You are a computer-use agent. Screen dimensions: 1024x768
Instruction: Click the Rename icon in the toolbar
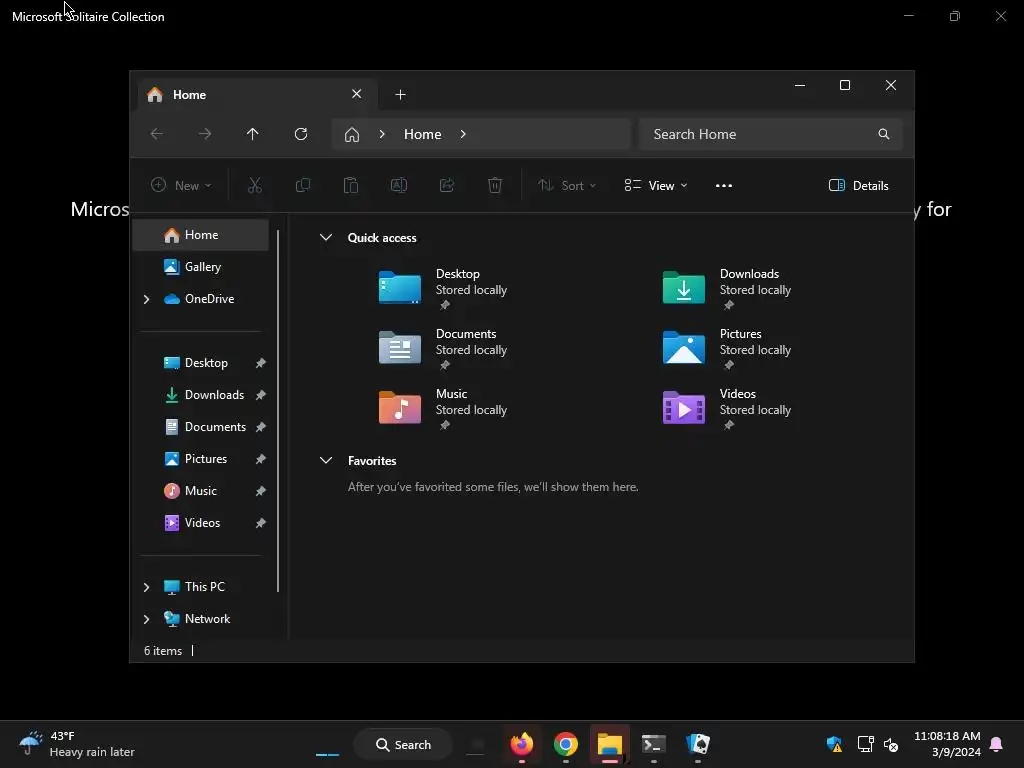pyautogui.click(x=399, y=185)
